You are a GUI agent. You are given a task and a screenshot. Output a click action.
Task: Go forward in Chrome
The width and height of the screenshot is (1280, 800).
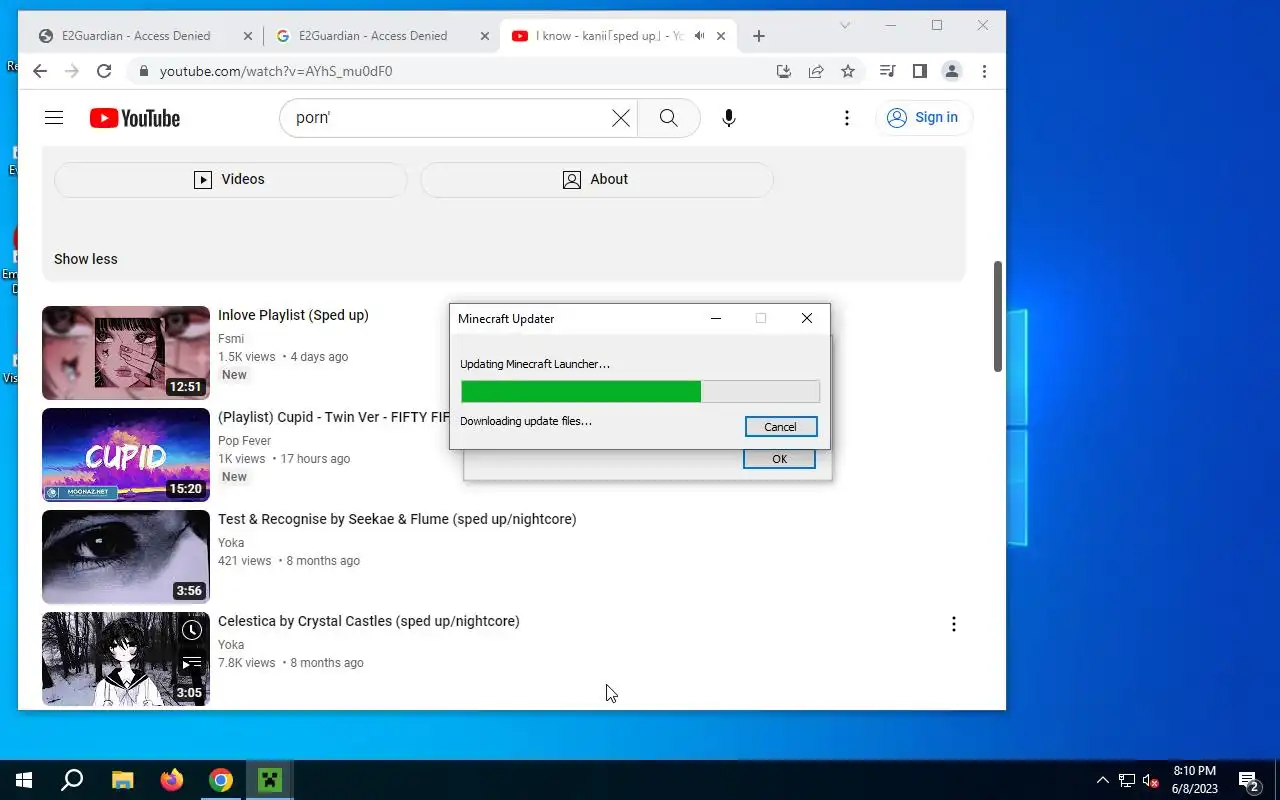coord(72,71)
